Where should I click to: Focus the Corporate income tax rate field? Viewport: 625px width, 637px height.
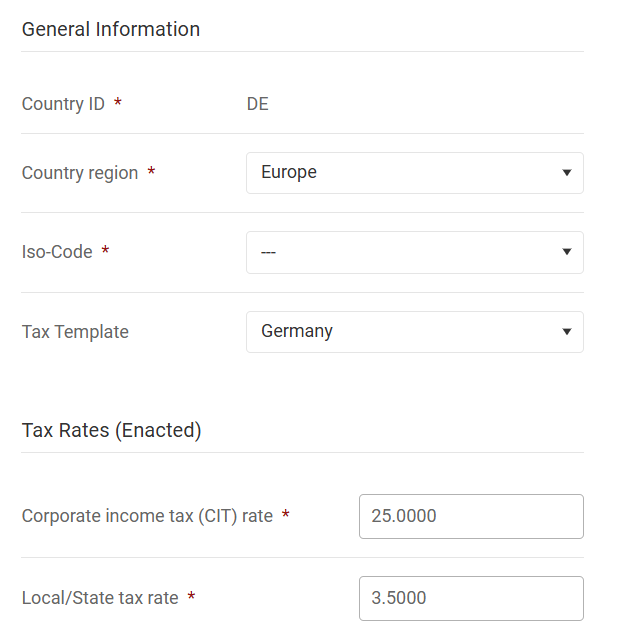pos(471,516)
